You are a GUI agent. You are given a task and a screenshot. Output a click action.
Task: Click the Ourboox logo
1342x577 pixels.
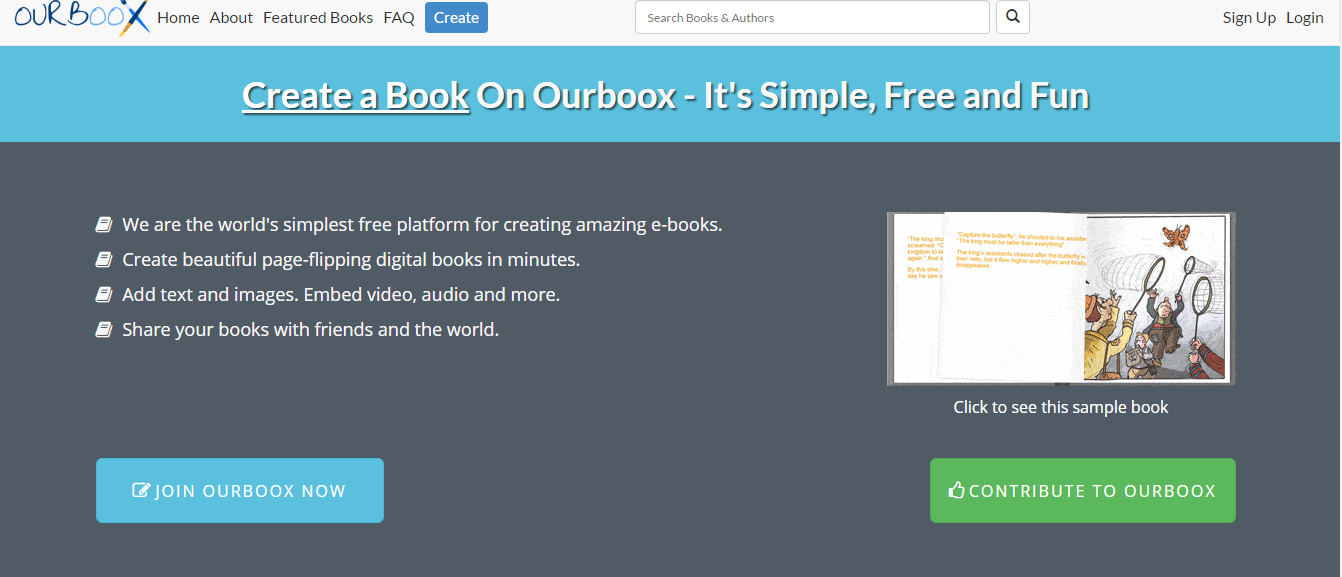(81, 18)
